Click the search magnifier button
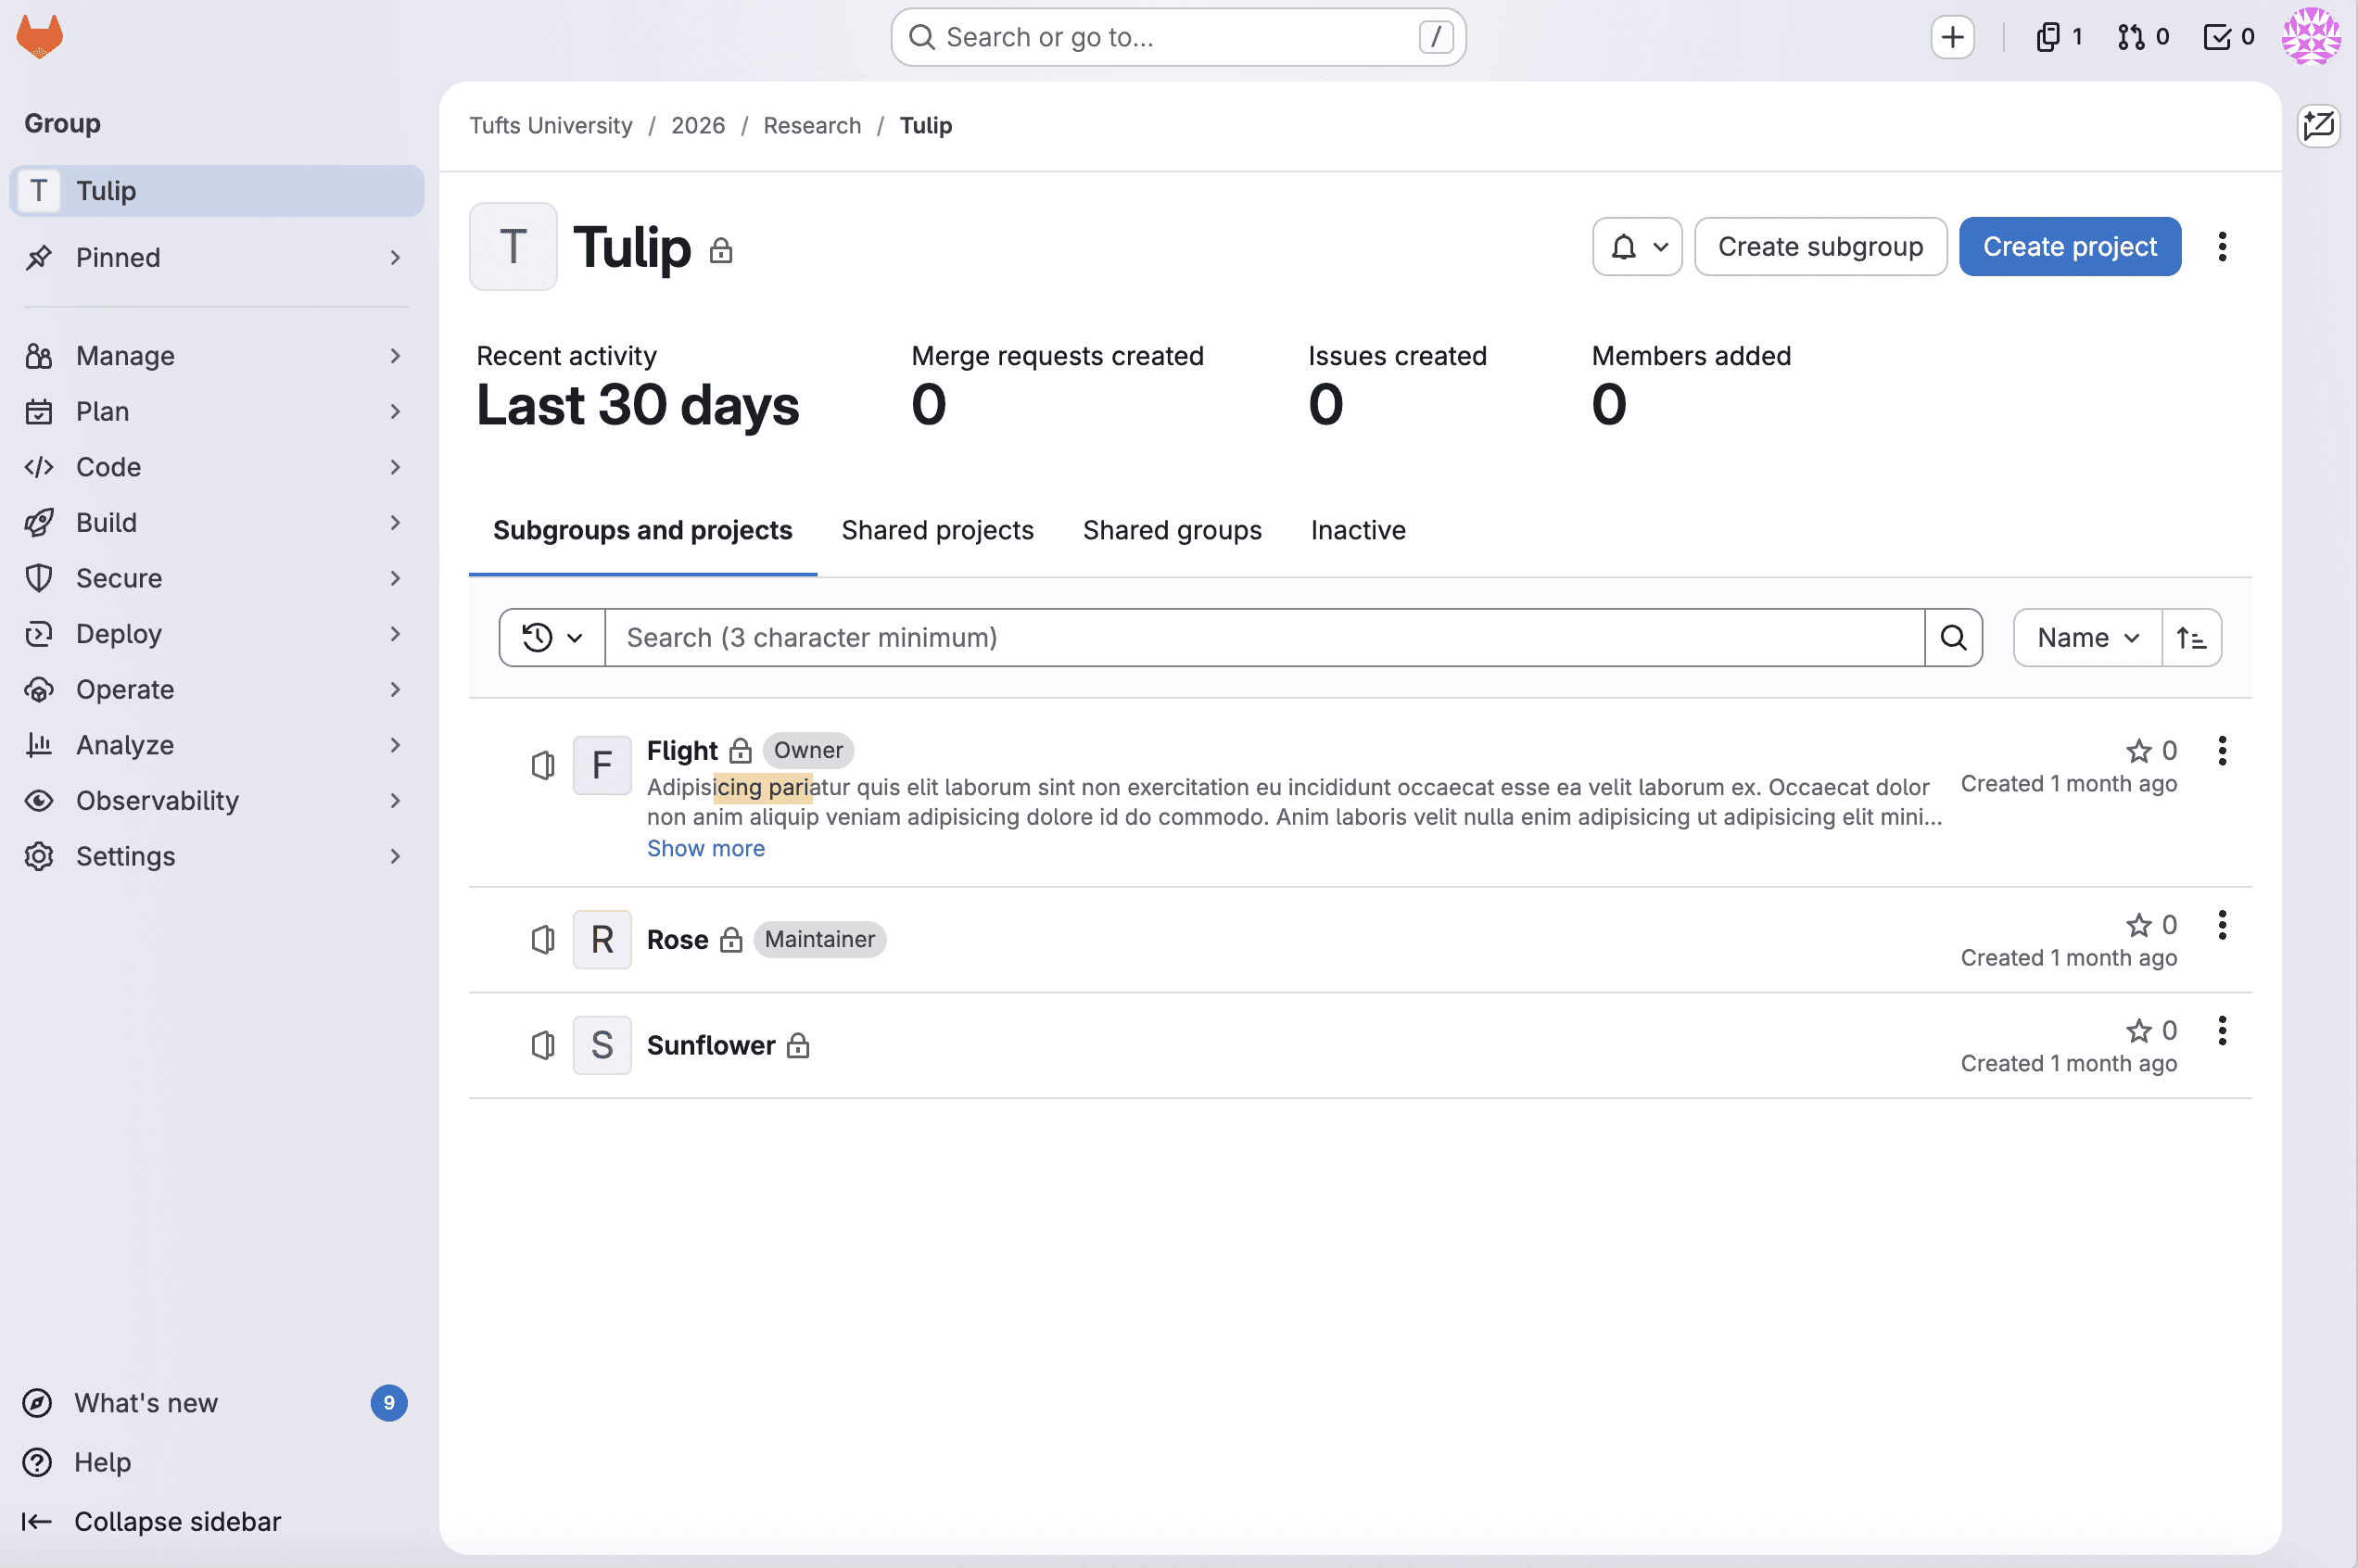This screenshot has width=2358, height=1568. pos(1952,637)
